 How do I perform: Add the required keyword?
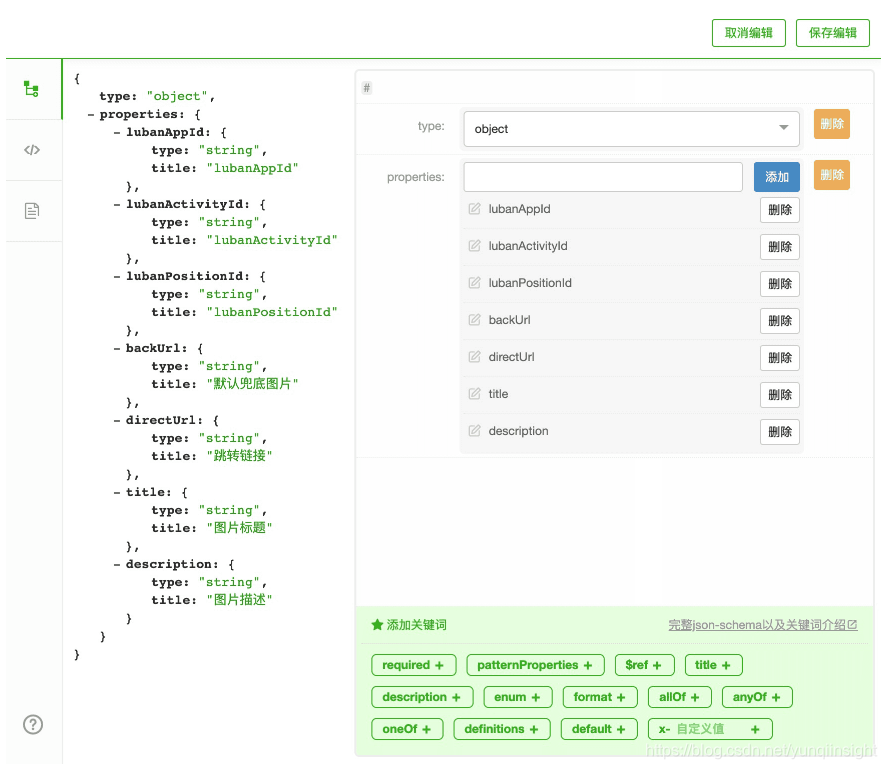[x=414, y=665]
